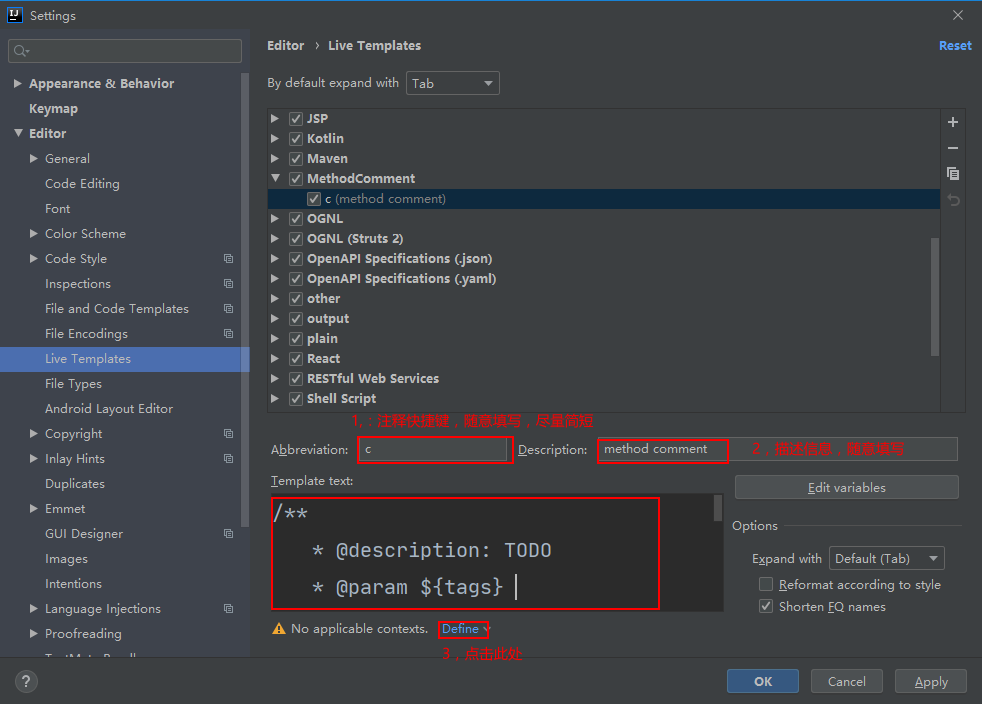The width and height of the screenshot is (982, 704).
Task: Disable Shorten FQ names option
Action: pos(766,606)
